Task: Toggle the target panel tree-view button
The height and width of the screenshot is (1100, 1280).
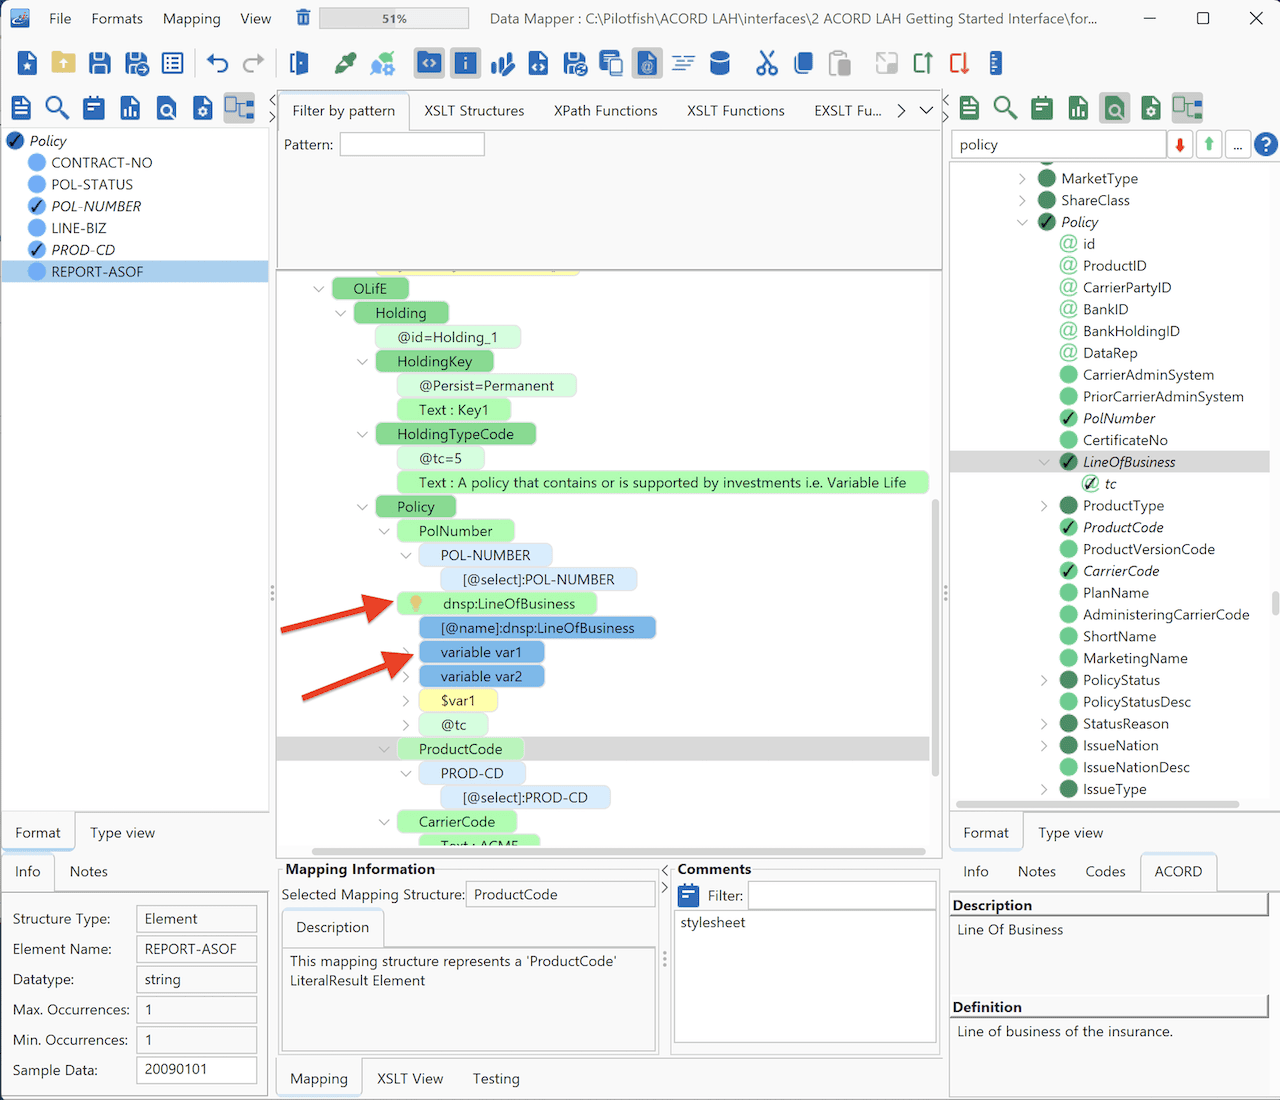Action: point(1187,107)
